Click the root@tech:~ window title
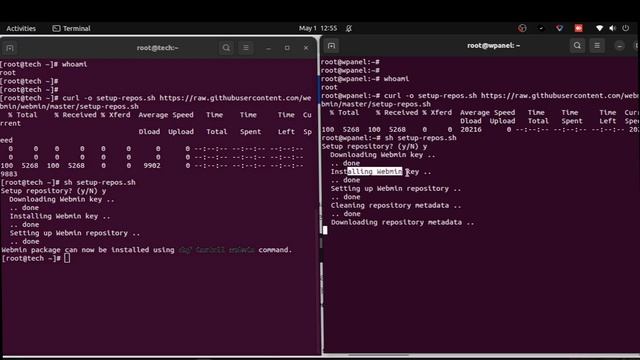This screenshot has height=360, width=640. (158, 48)
